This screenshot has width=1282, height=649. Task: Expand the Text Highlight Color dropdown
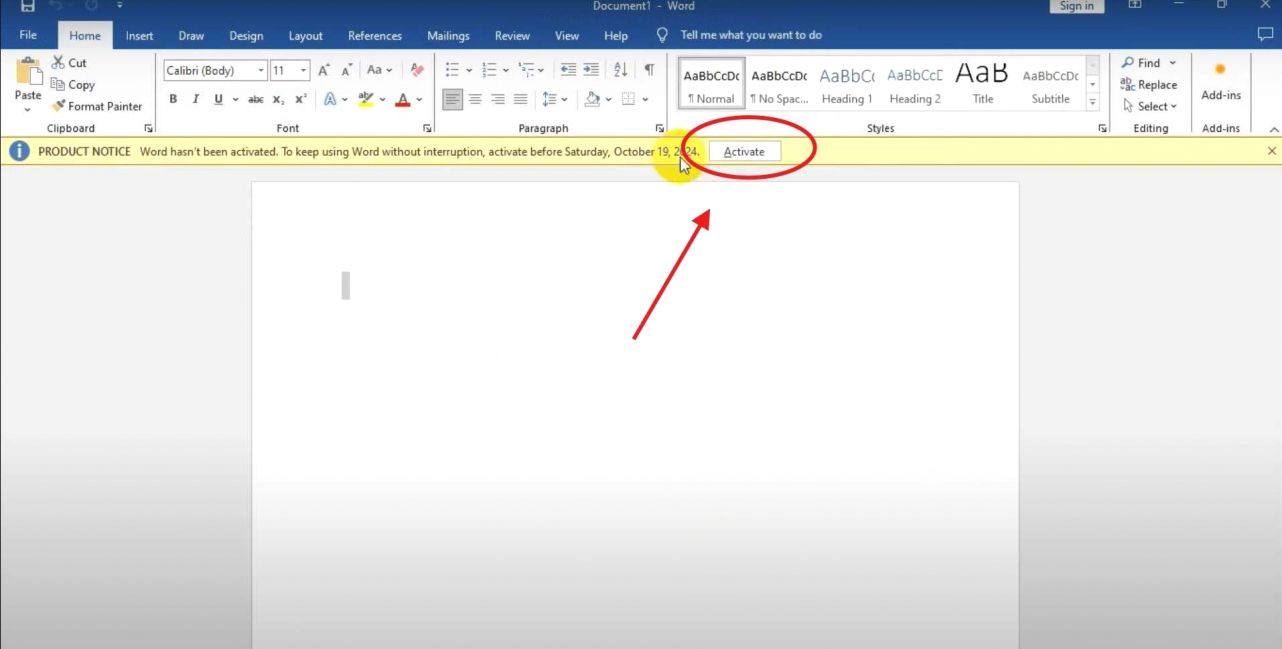pyautogui.click(x=381, y=99)
